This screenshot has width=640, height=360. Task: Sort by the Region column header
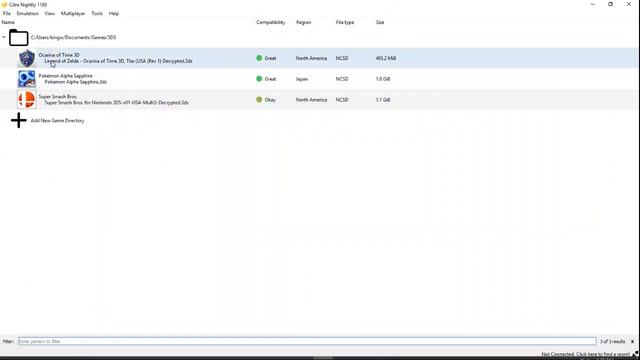[x=303, y=22]
